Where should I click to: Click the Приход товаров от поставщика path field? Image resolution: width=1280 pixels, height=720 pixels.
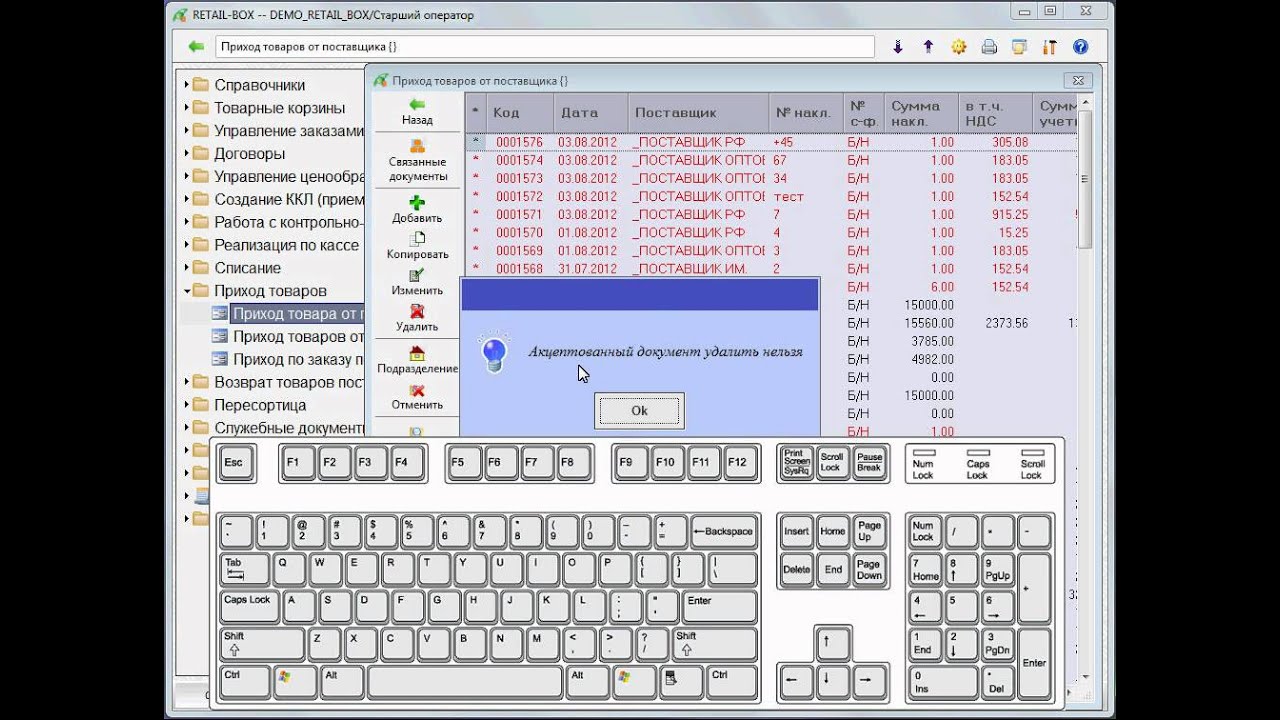pos(545,47)
